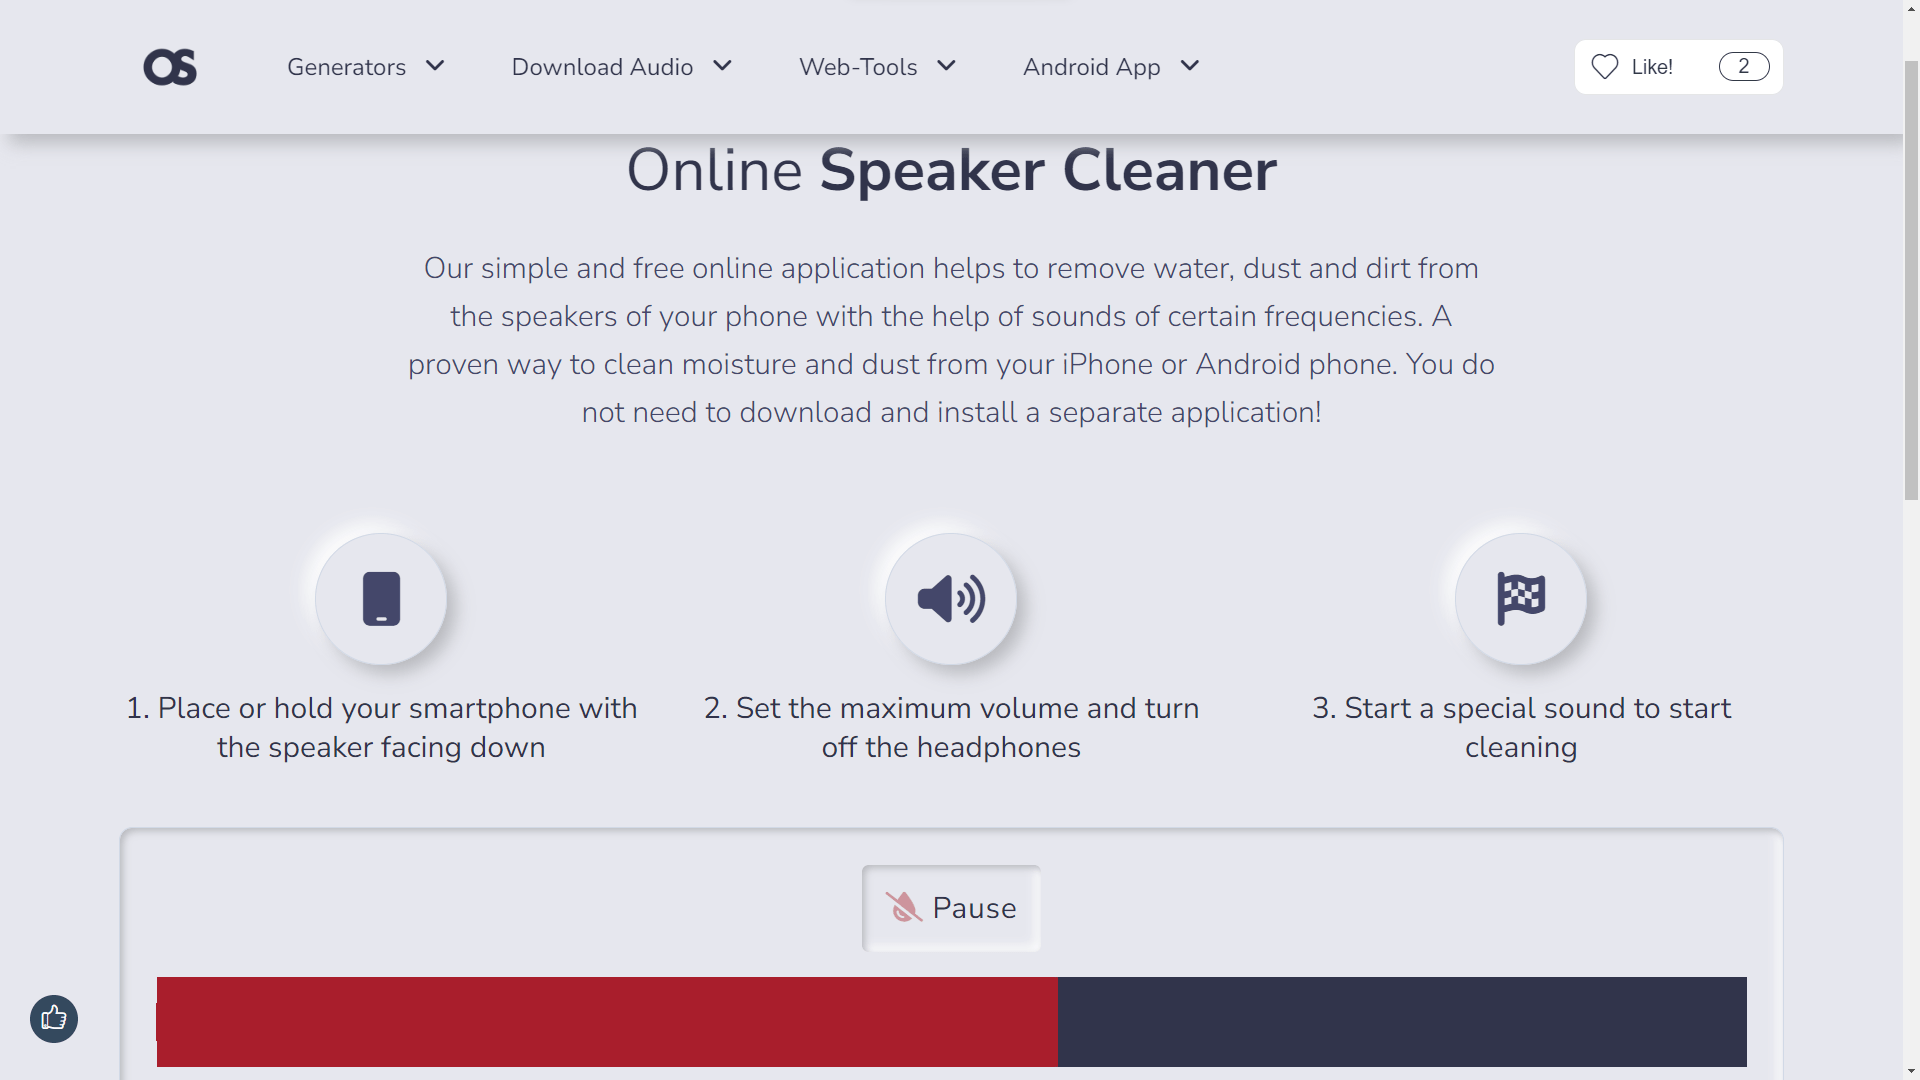This screenshot has height=1080, width=1920.
Task: Select the Generators menu item
Action: click(346, 67)
